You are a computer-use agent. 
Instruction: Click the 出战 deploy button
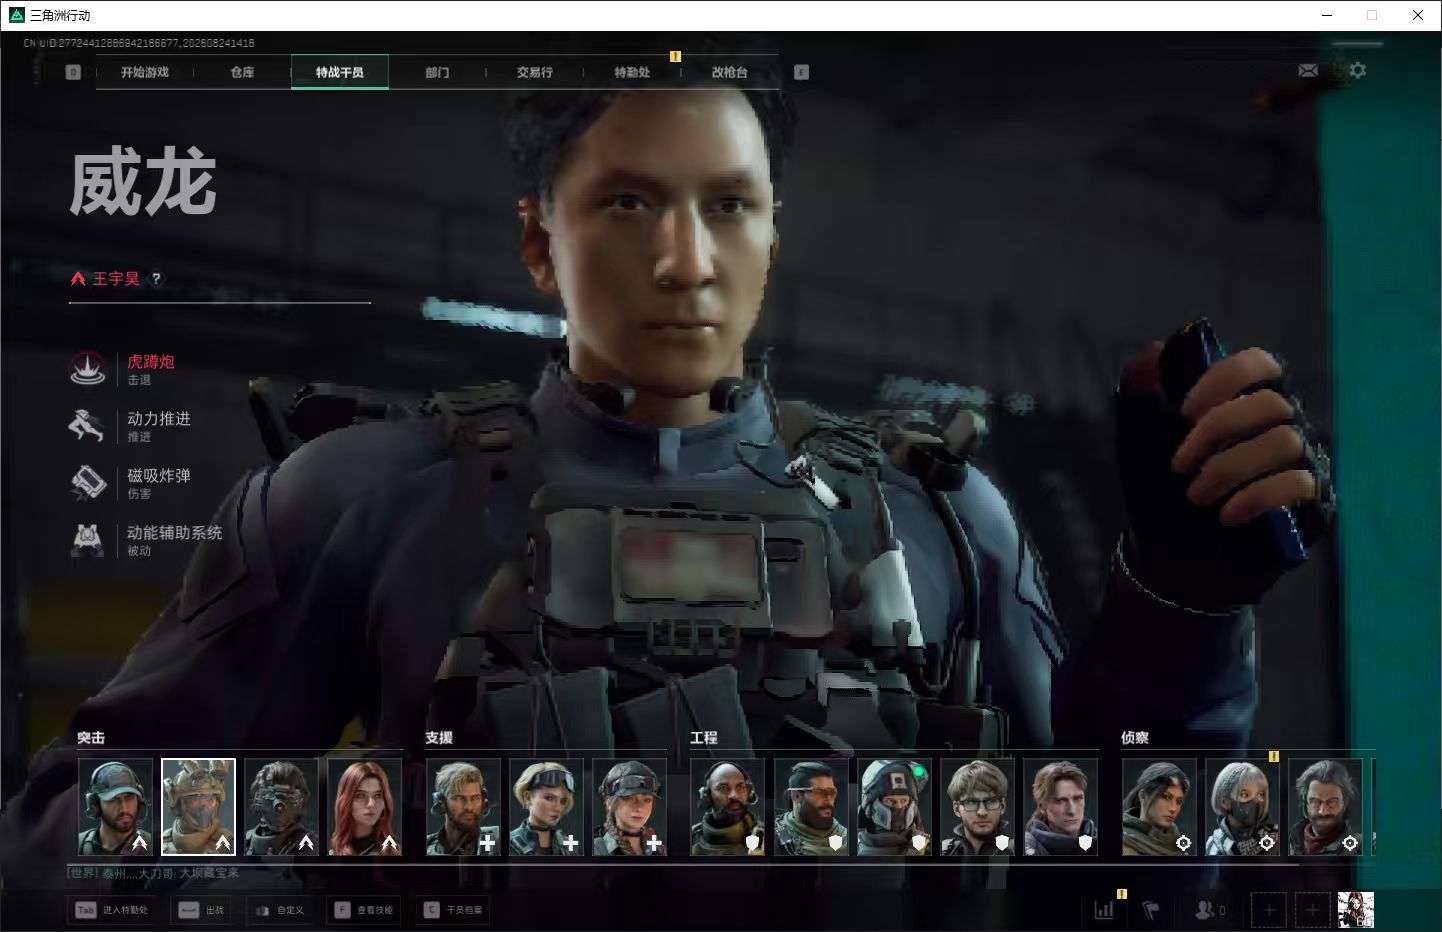tap(201, 910)
